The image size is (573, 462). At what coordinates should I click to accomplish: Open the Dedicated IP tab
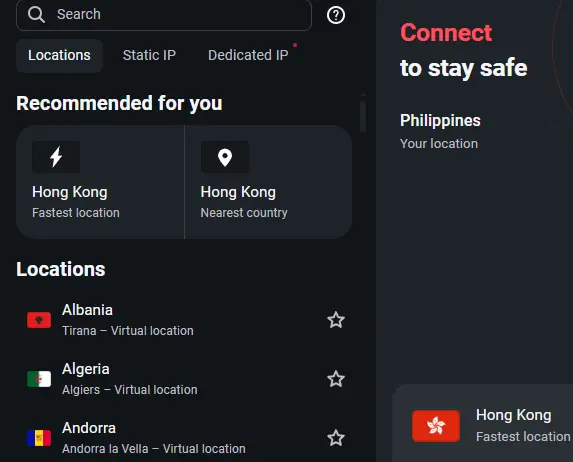pyautogui.click(x=248, y=55)
